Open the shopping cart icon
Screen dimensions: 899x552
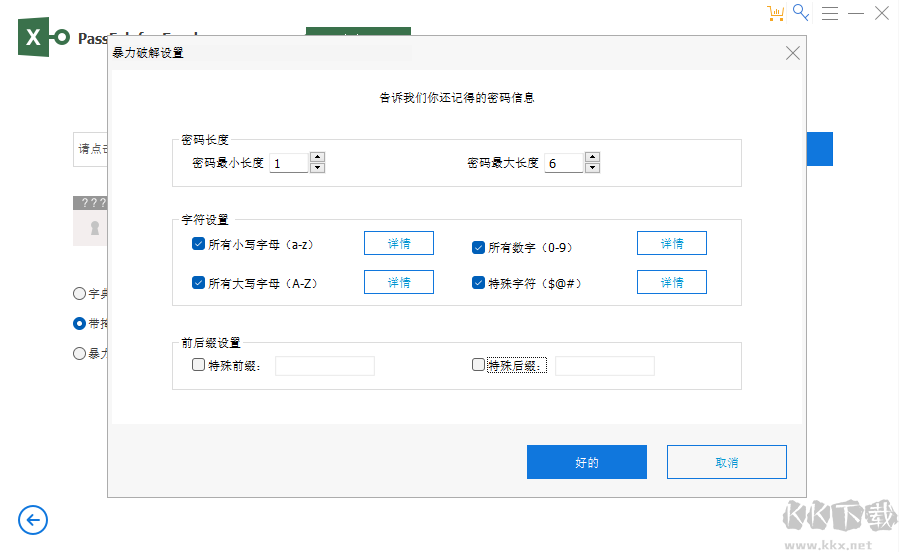click(775, 13)
